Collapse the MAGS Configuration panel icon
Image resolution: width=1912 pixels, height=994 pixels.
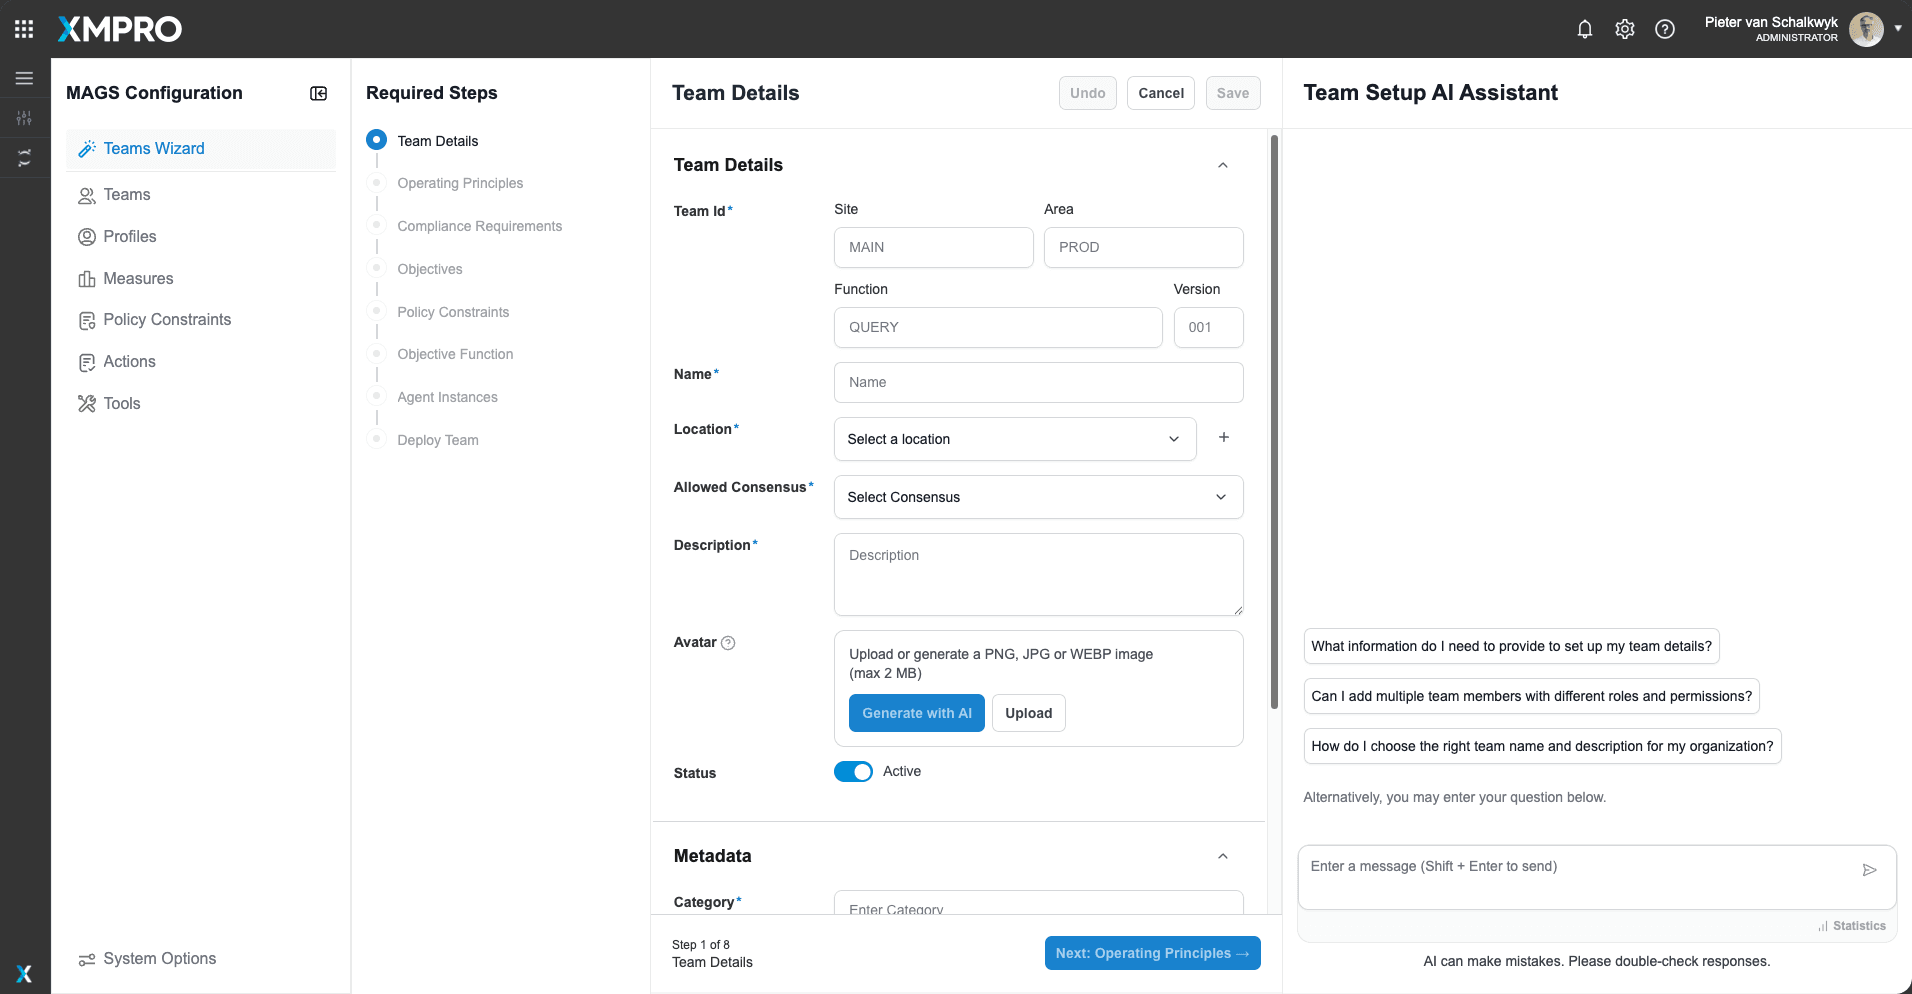pos(319,93)
